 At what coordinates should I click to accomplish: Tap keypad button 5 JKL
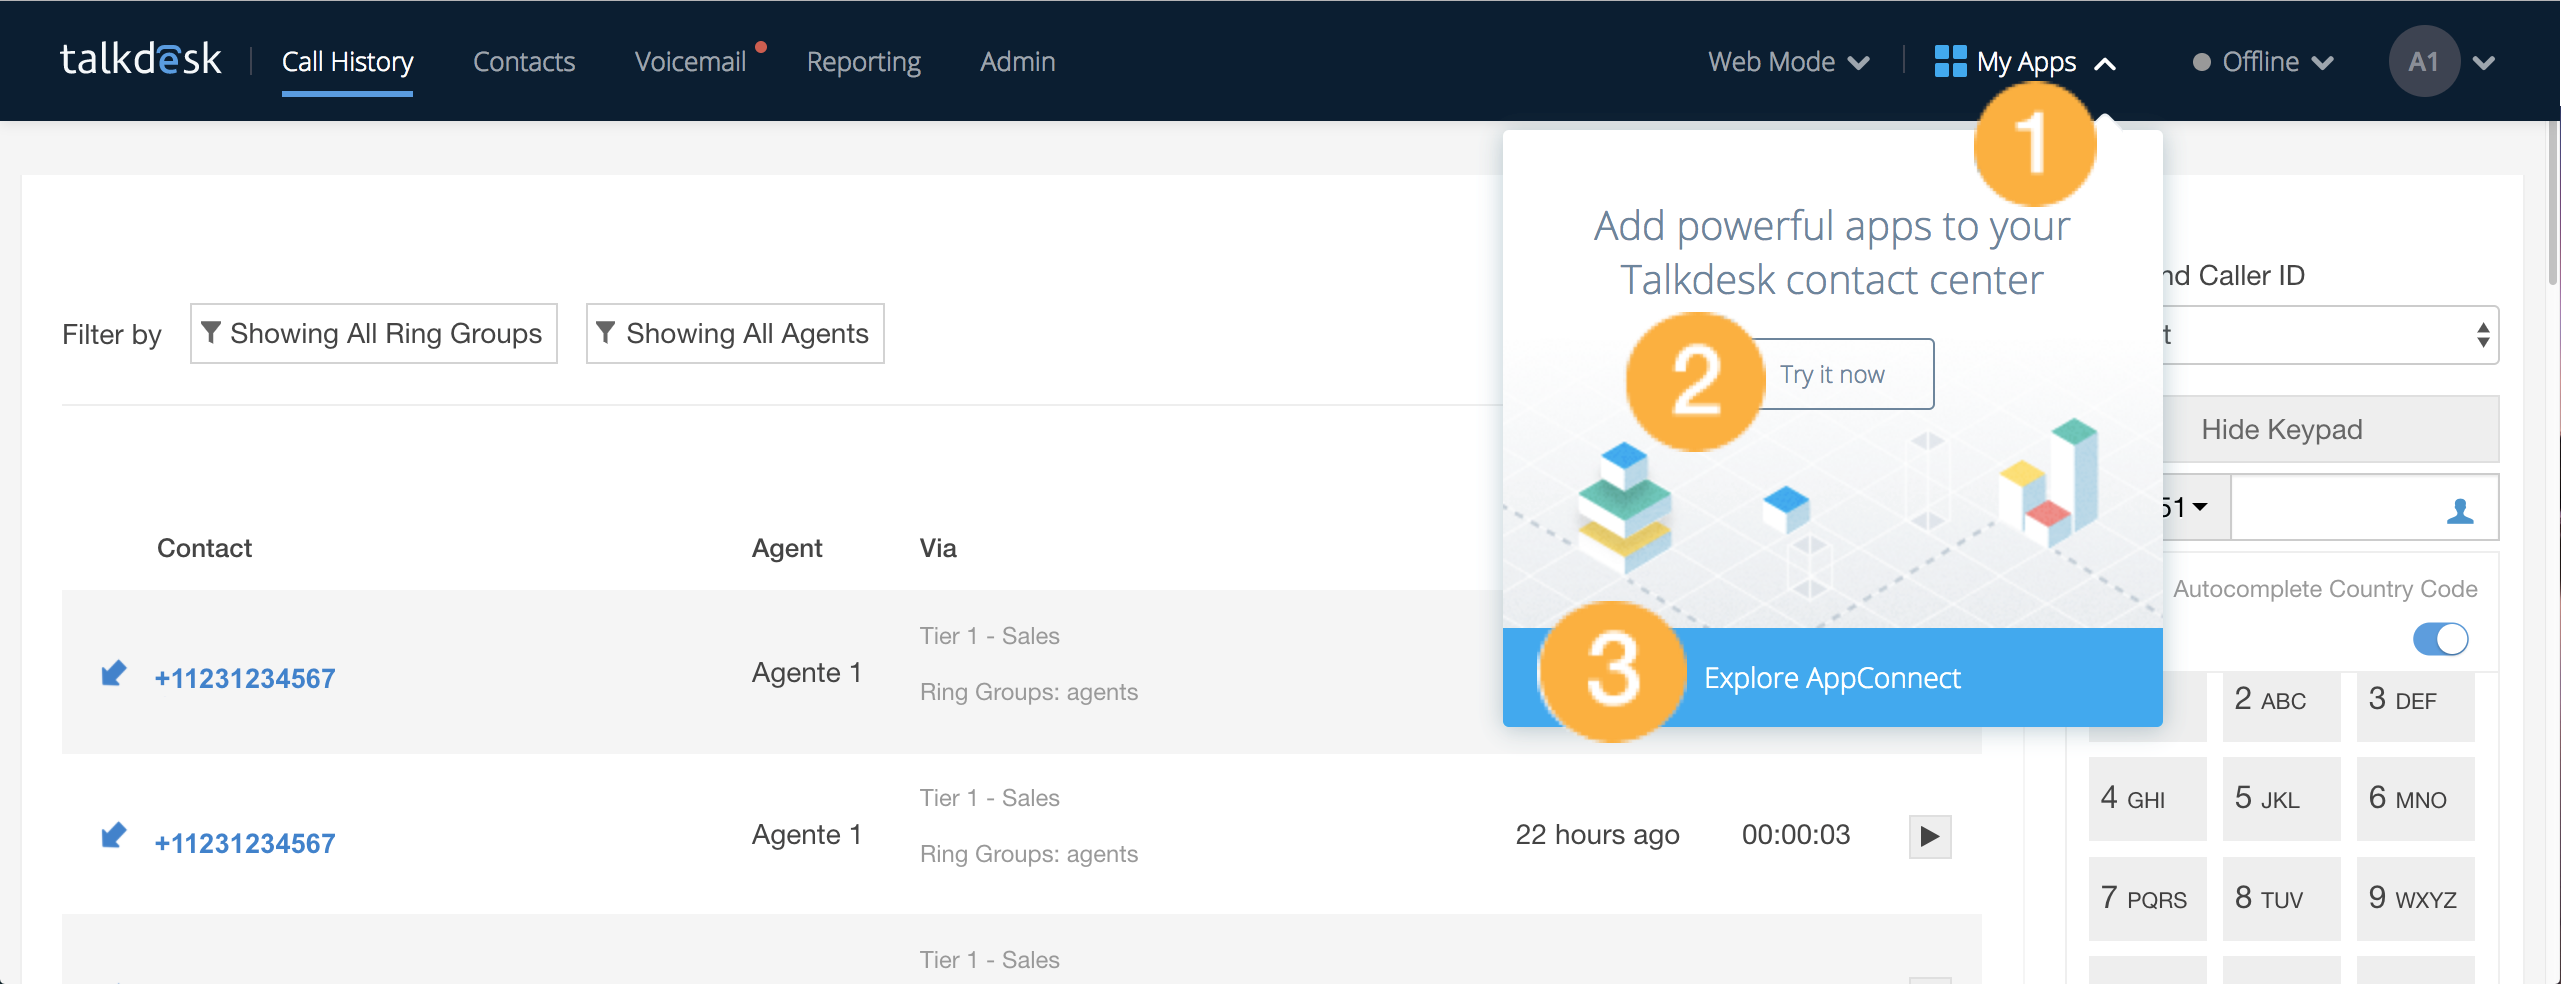coord(2281,798)
